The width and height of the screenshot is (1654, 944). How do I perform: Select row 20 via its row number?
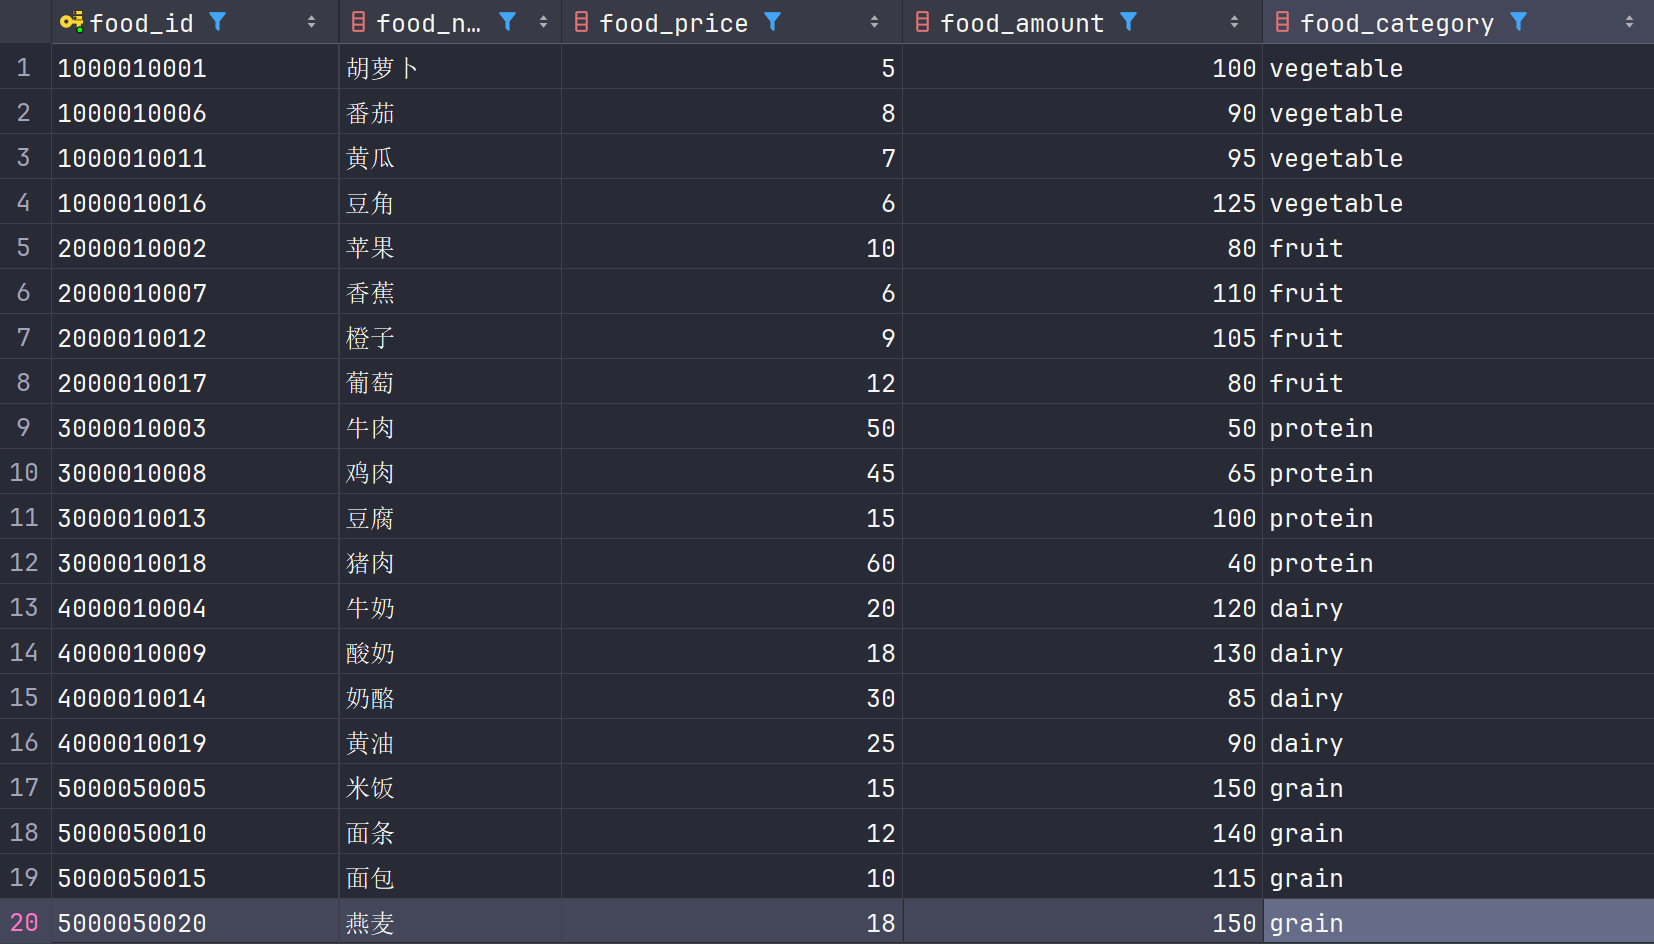click(x=24, y=922)
